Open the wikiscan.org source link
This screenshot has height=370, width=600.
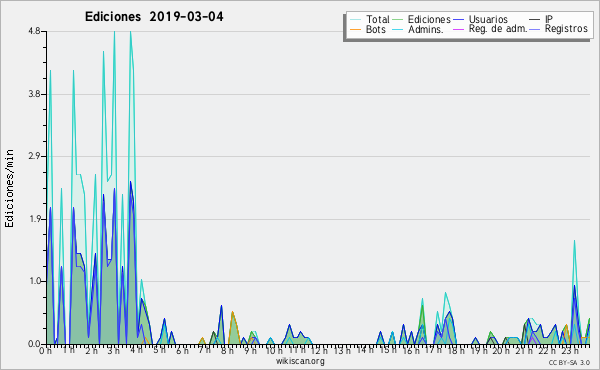pyautogui.click(x=300, y=361)
